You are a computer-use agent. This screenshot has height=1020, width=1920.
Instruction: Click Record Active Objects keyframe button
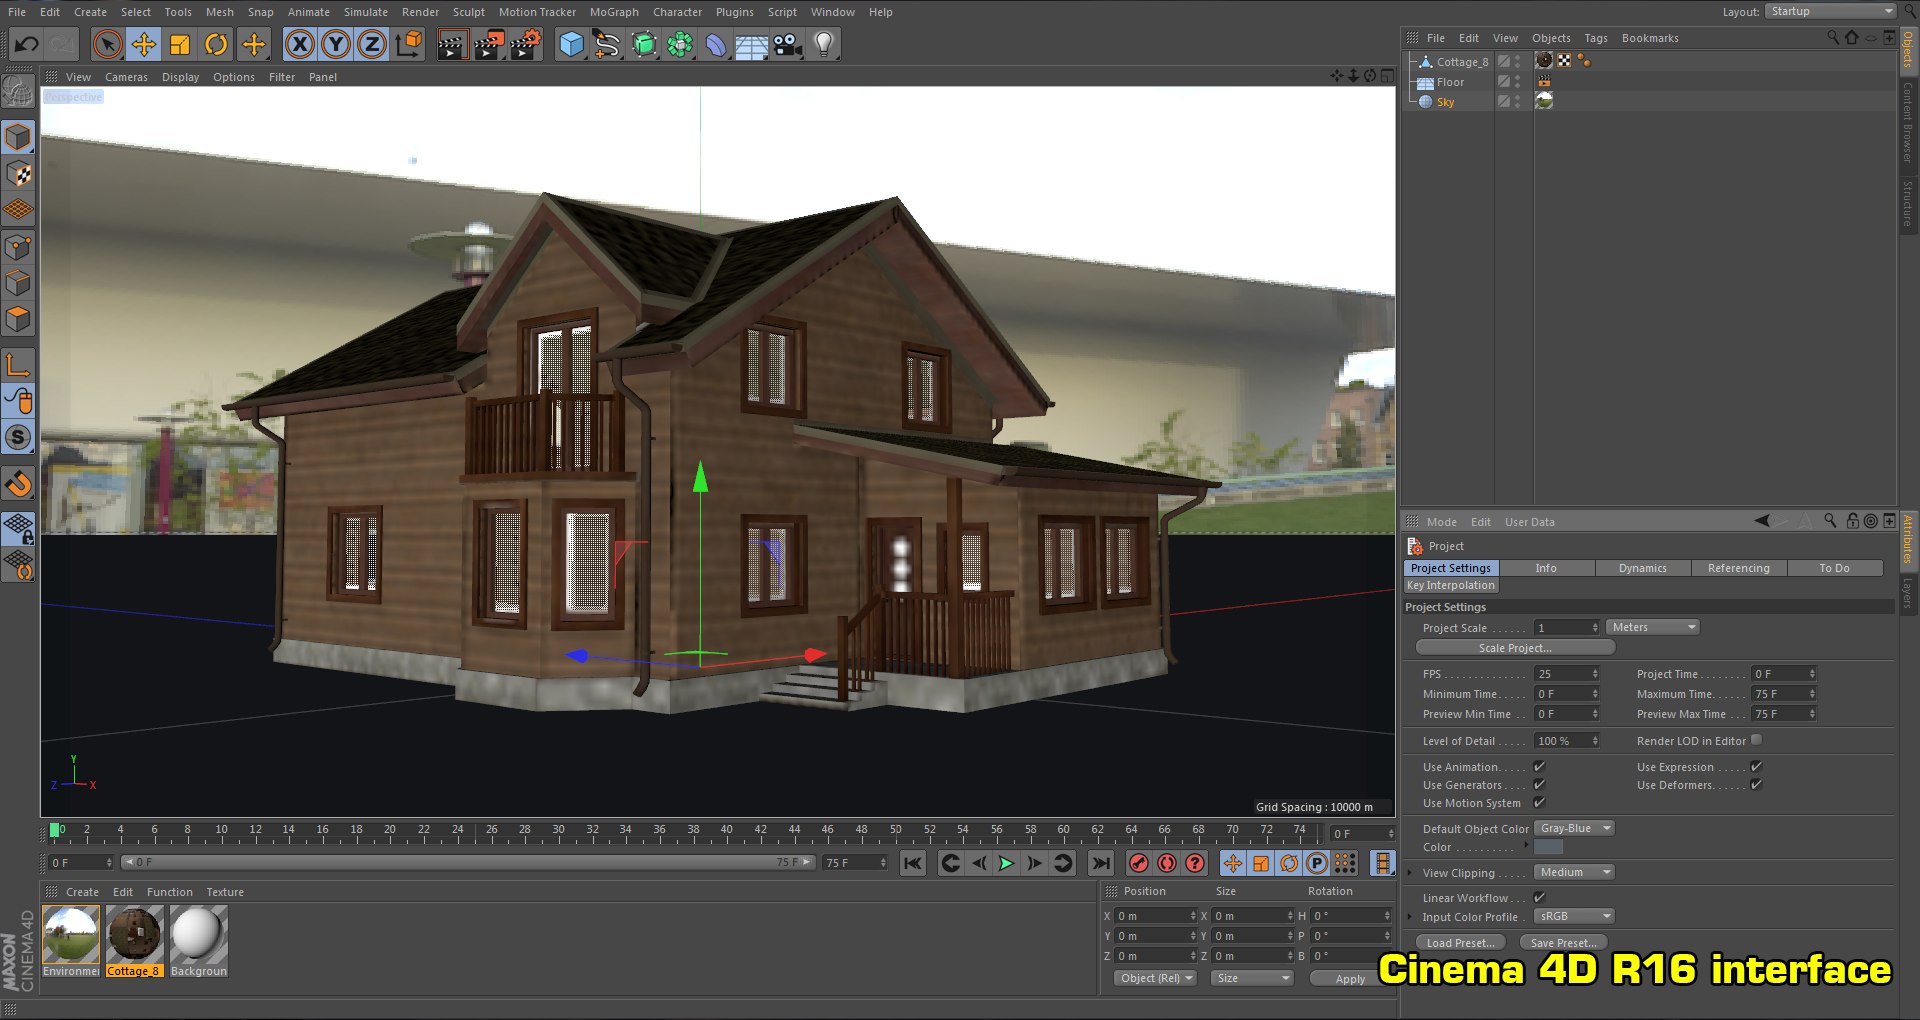[x=1139, y=863]
